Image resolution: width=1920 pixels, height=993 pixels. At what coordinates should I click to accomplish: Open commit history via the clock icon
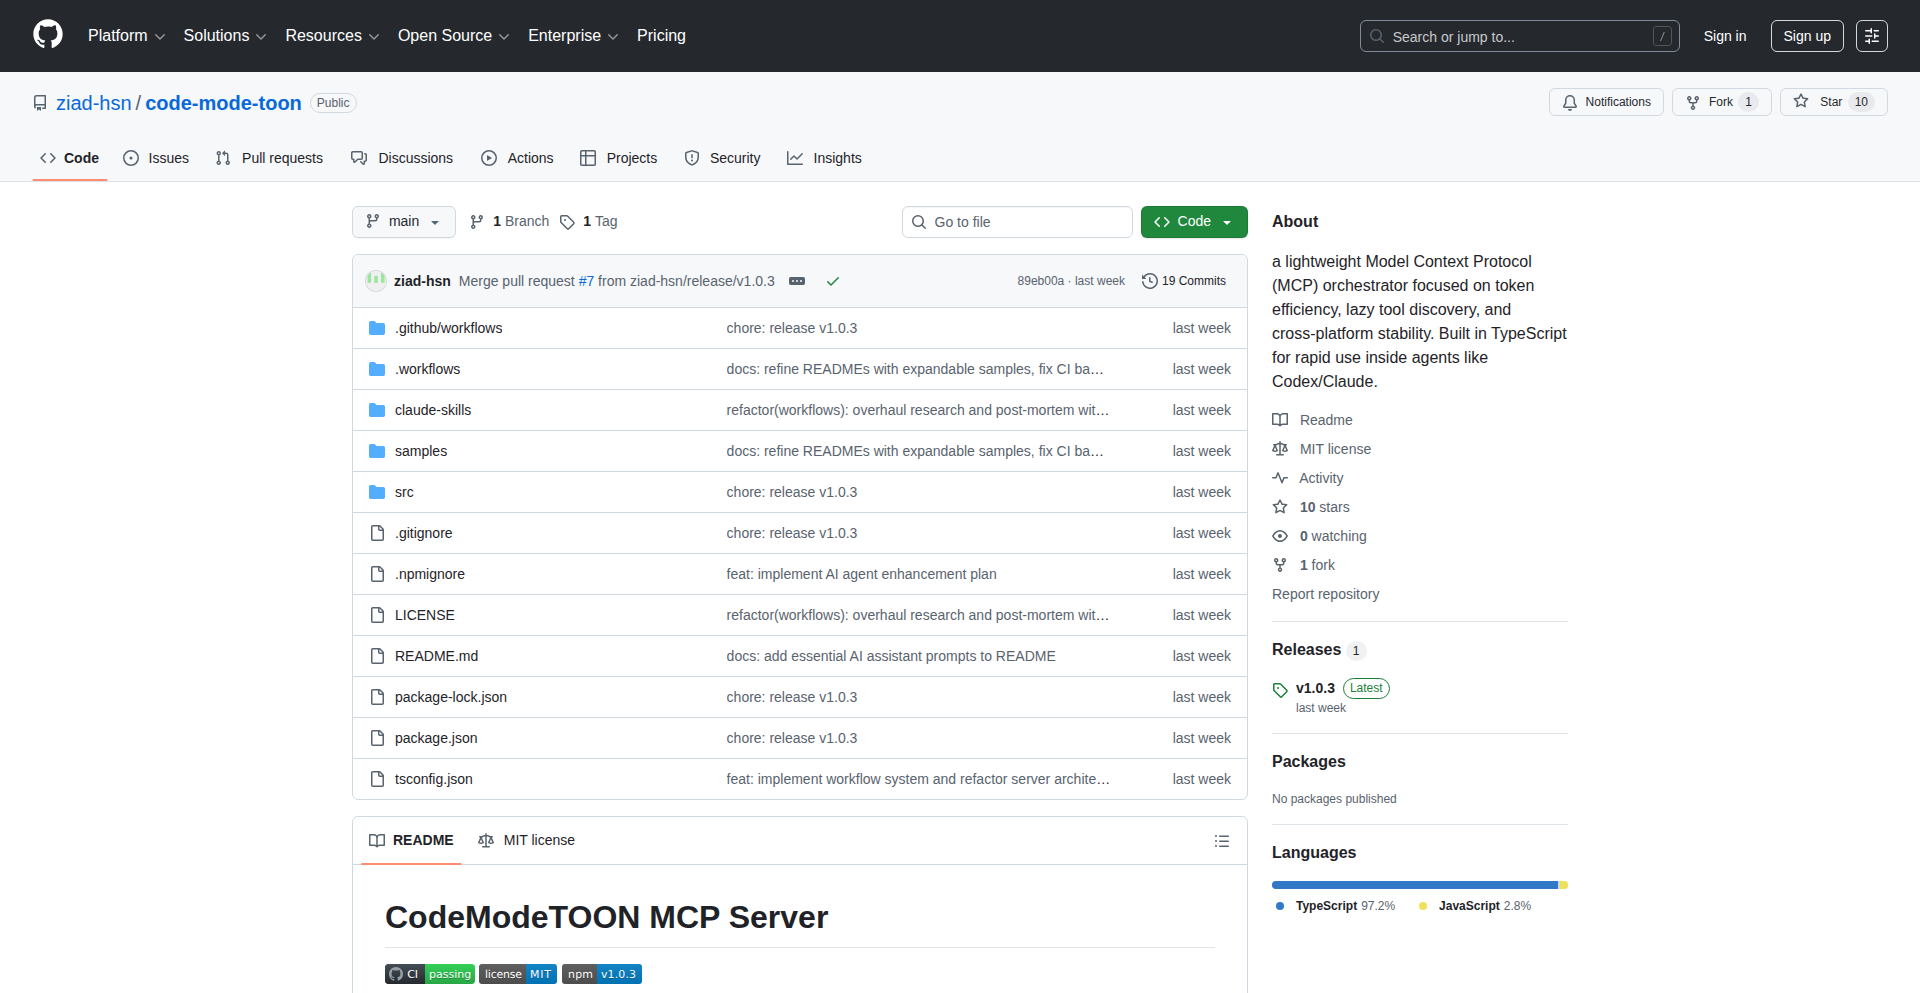[1148, 281]
